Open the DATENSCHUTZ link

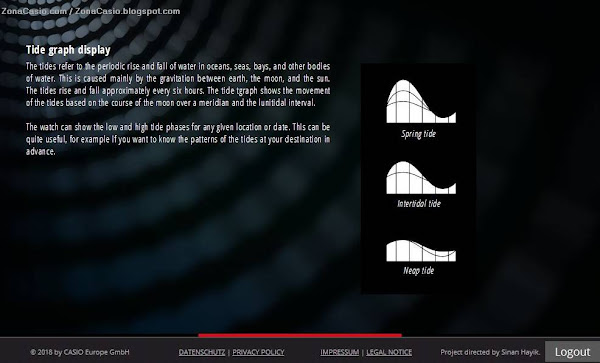(x=202, y=352)
